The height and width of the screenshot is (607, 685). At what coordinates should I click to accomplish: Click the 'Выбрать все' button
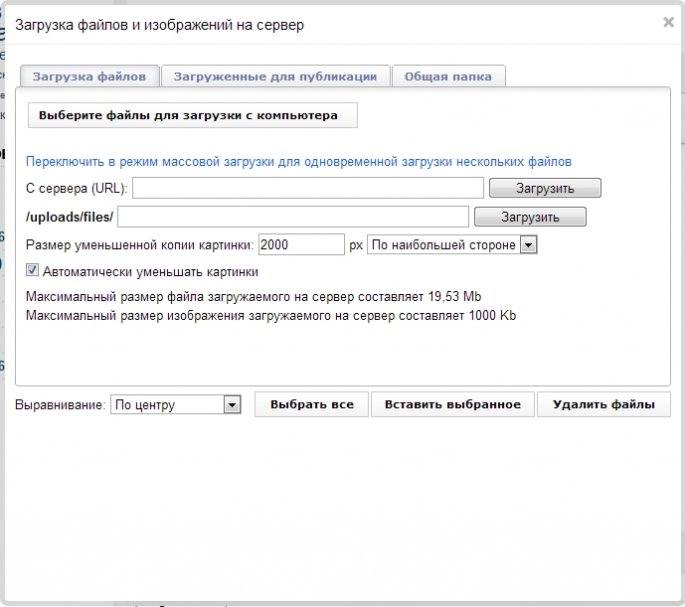[x=311, y=404]
